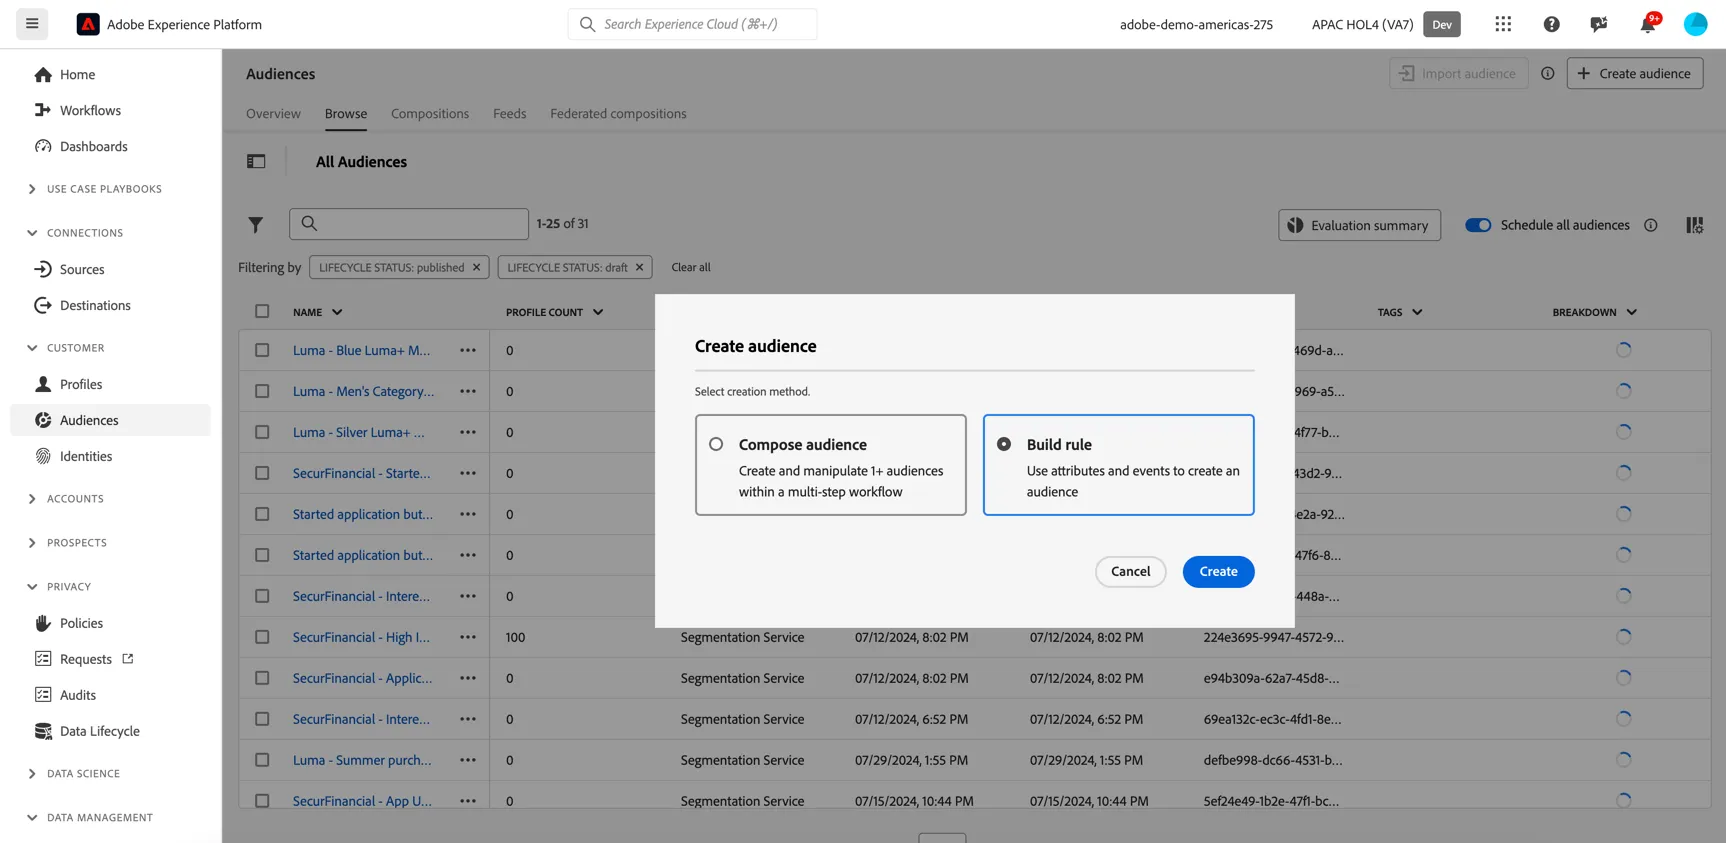Open the help question mark icon
This screenshot has width=1726, height=843.
[1551, 24]
